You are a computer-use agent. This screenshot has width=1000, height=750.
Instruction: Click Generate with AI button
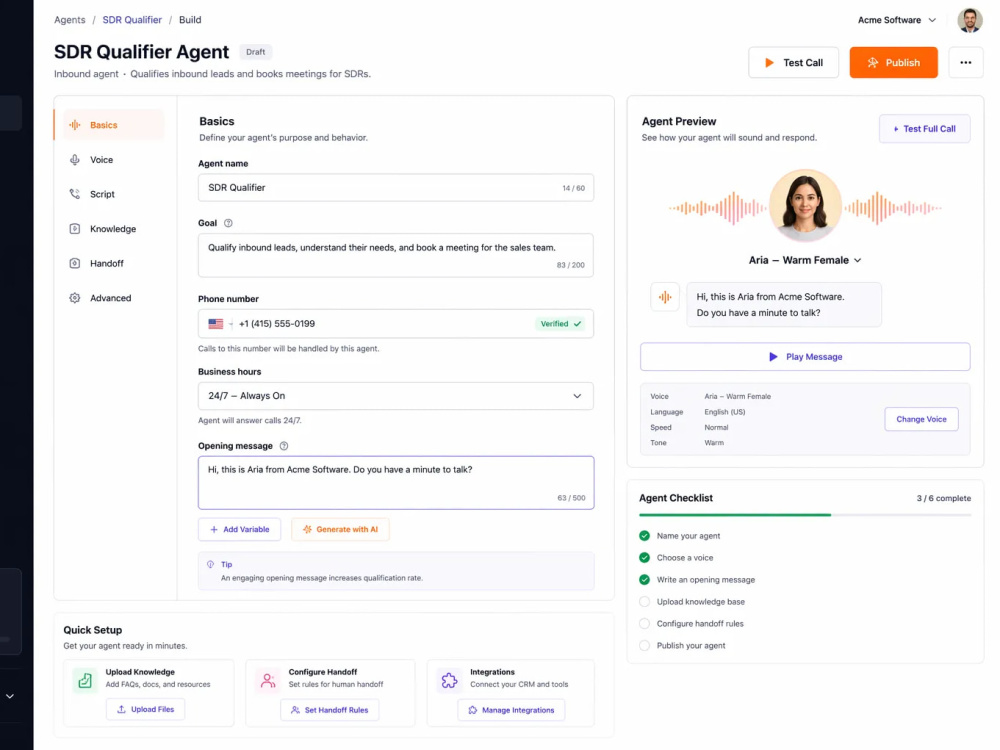[340, 529]
